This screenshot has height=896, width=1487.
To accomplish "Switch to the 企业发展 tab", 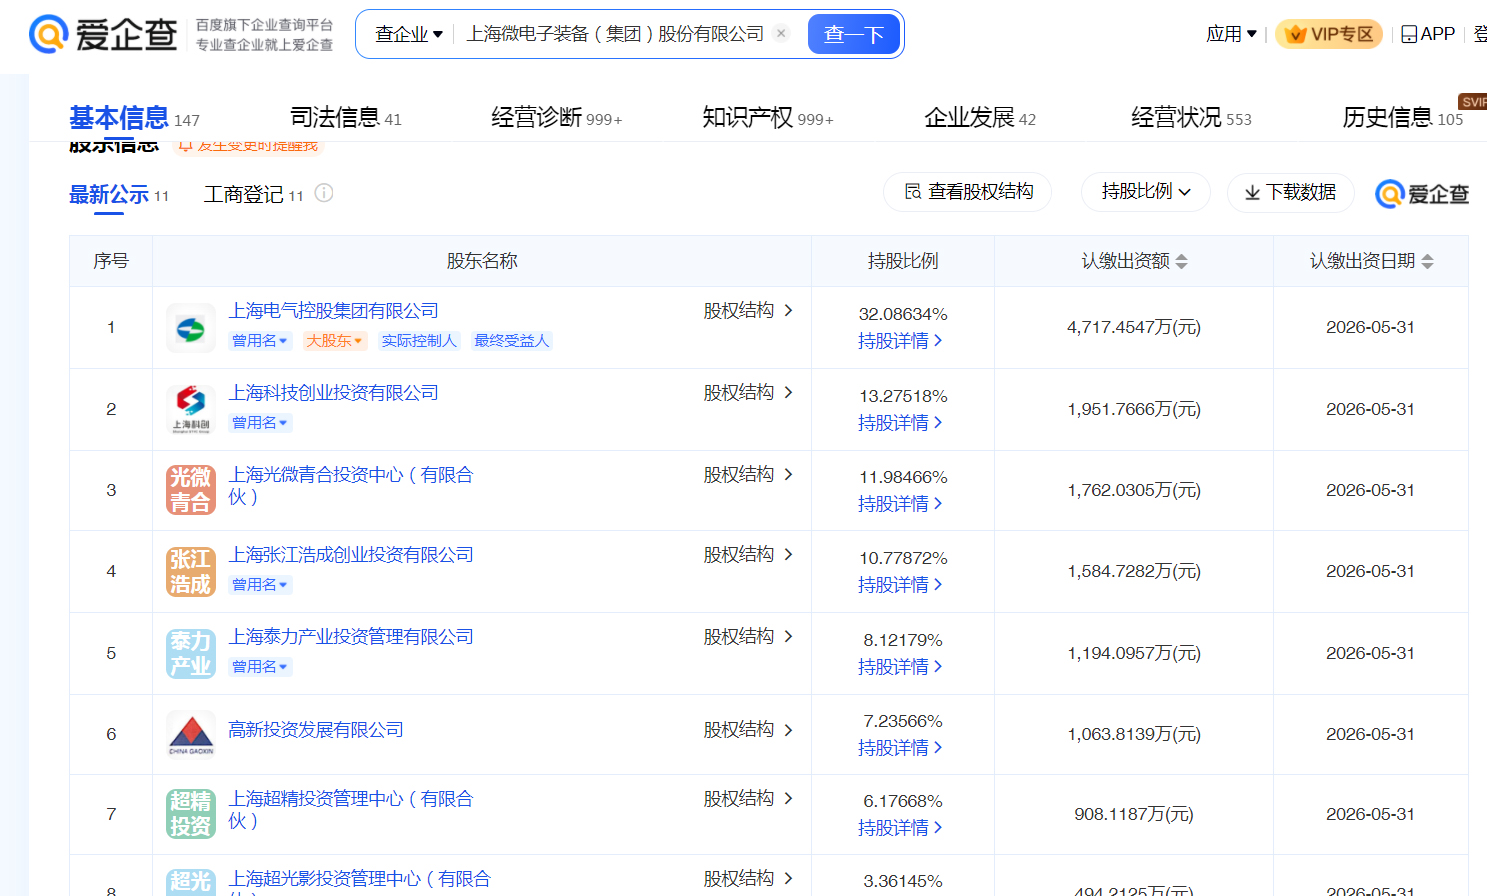I will (x=980, y=118).
